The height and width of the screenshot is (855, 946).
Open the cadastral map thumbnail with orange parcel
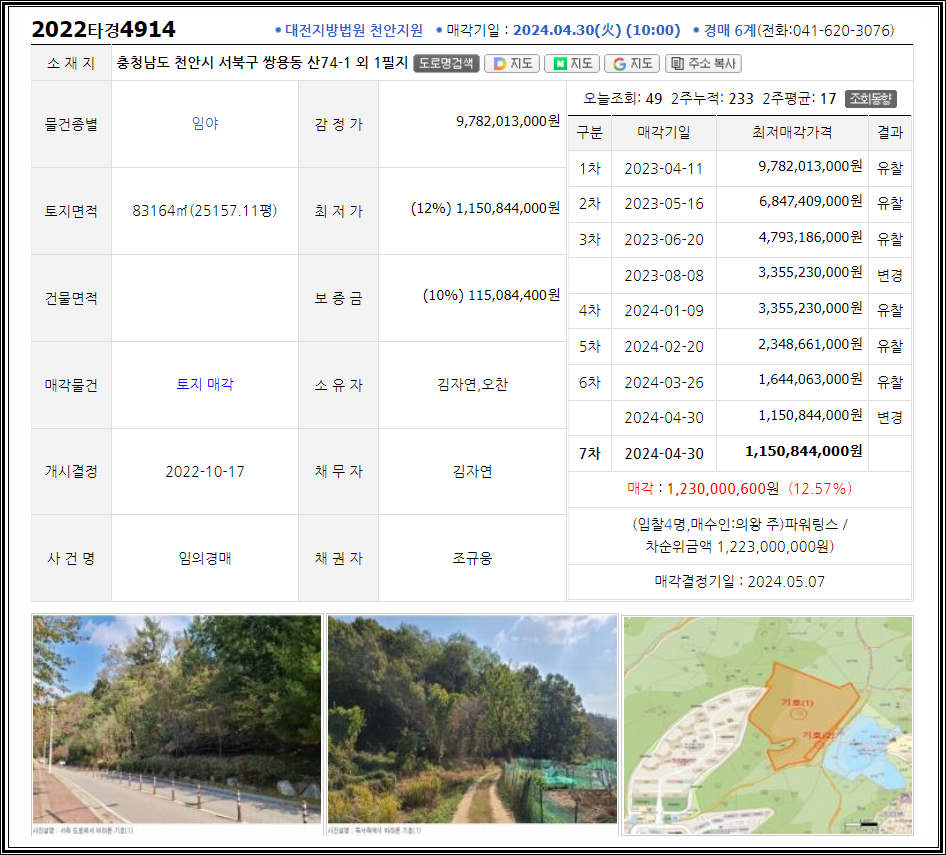coord(767,724)
